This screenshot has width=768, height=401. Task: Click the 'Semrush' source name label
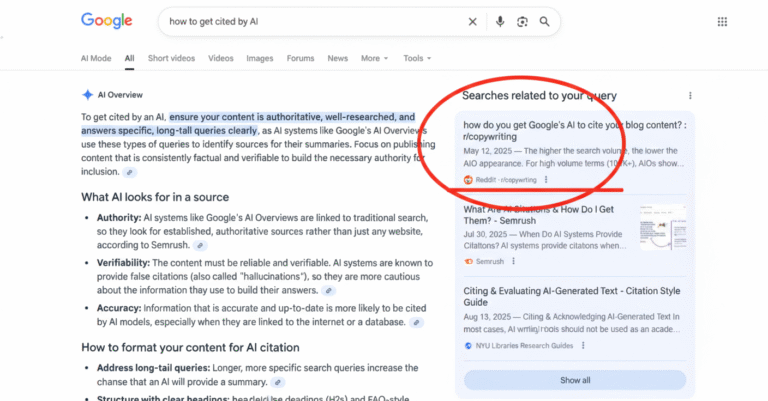click(490, 261)
